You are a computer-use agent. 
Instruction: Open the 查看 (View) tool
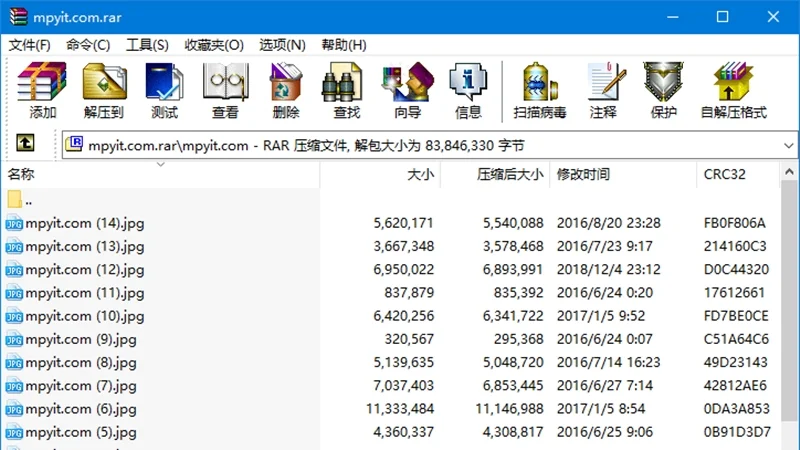[225, 82]
